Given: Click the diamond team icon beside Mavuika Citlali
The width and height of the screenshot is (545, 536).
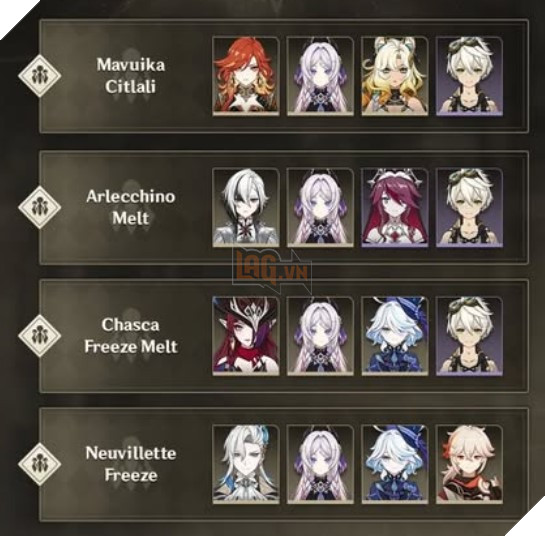Looking at the screenshot, I should [x=40, y=75].
